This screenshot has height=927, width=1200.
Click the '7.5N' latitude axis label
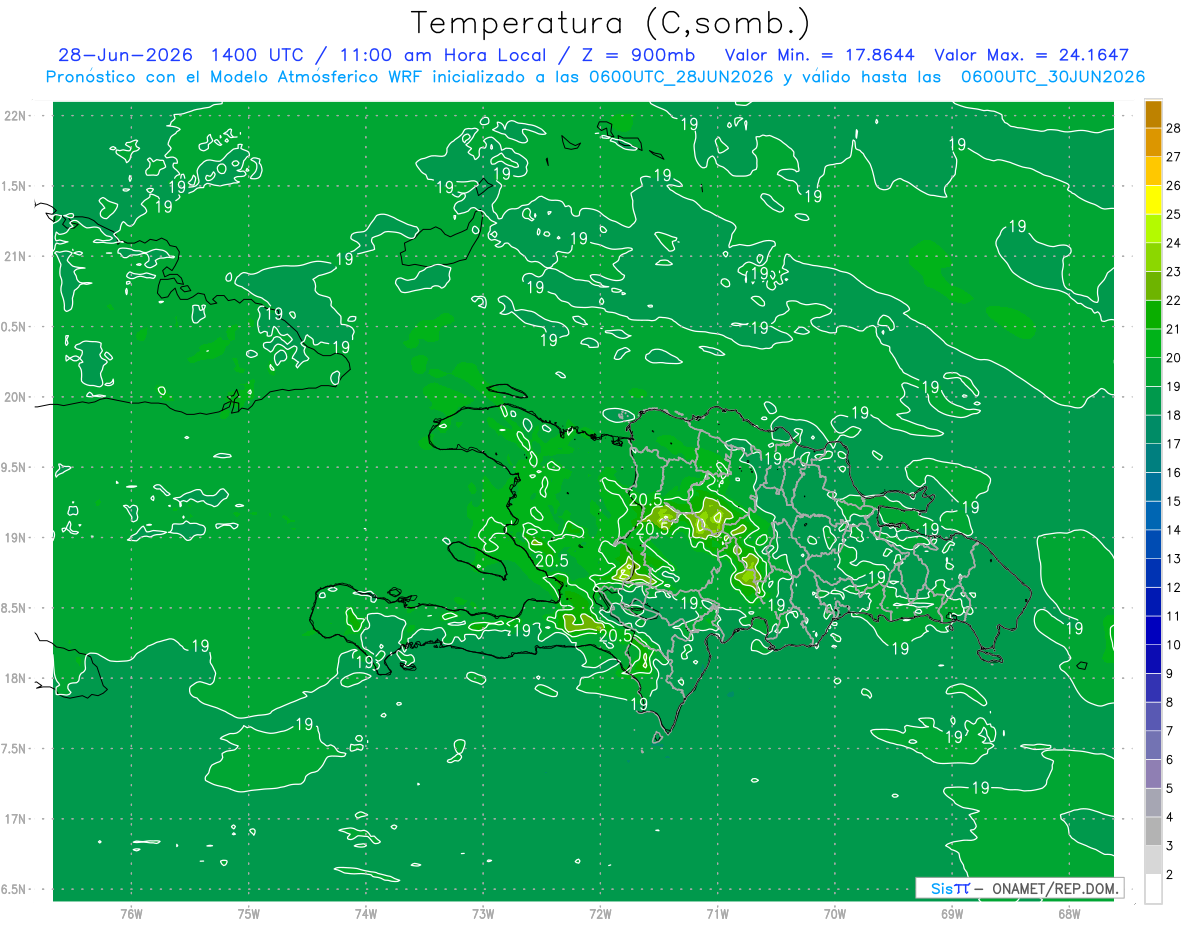(15, 748)
